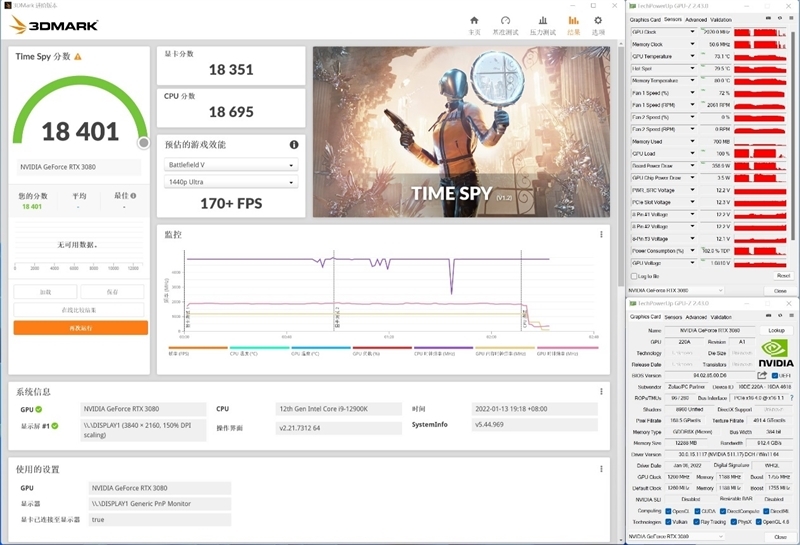The image size is (800, 545).
Task: Click the Lookup button in GPU-Z
Action: [x=776, y=330]
